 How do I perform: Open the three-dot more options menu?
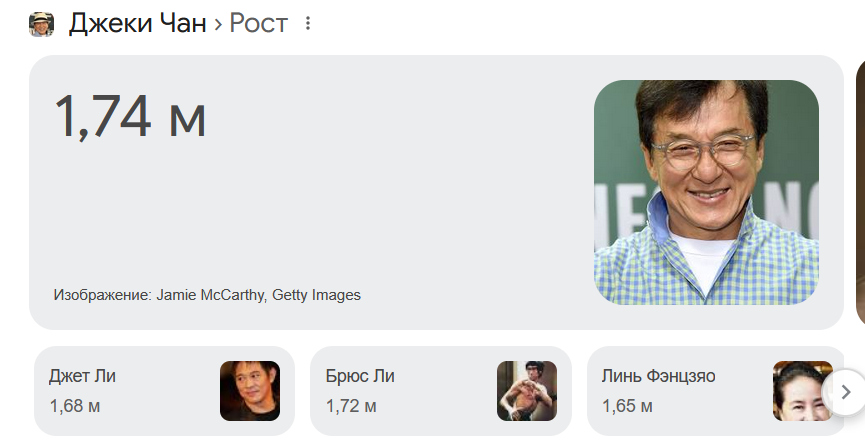click(307, 24)
